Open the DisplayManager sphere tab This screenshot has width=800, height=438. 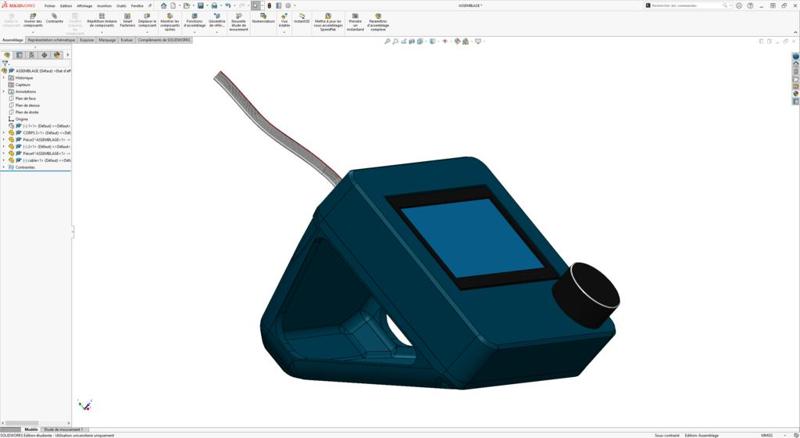[x=57, y=55]
